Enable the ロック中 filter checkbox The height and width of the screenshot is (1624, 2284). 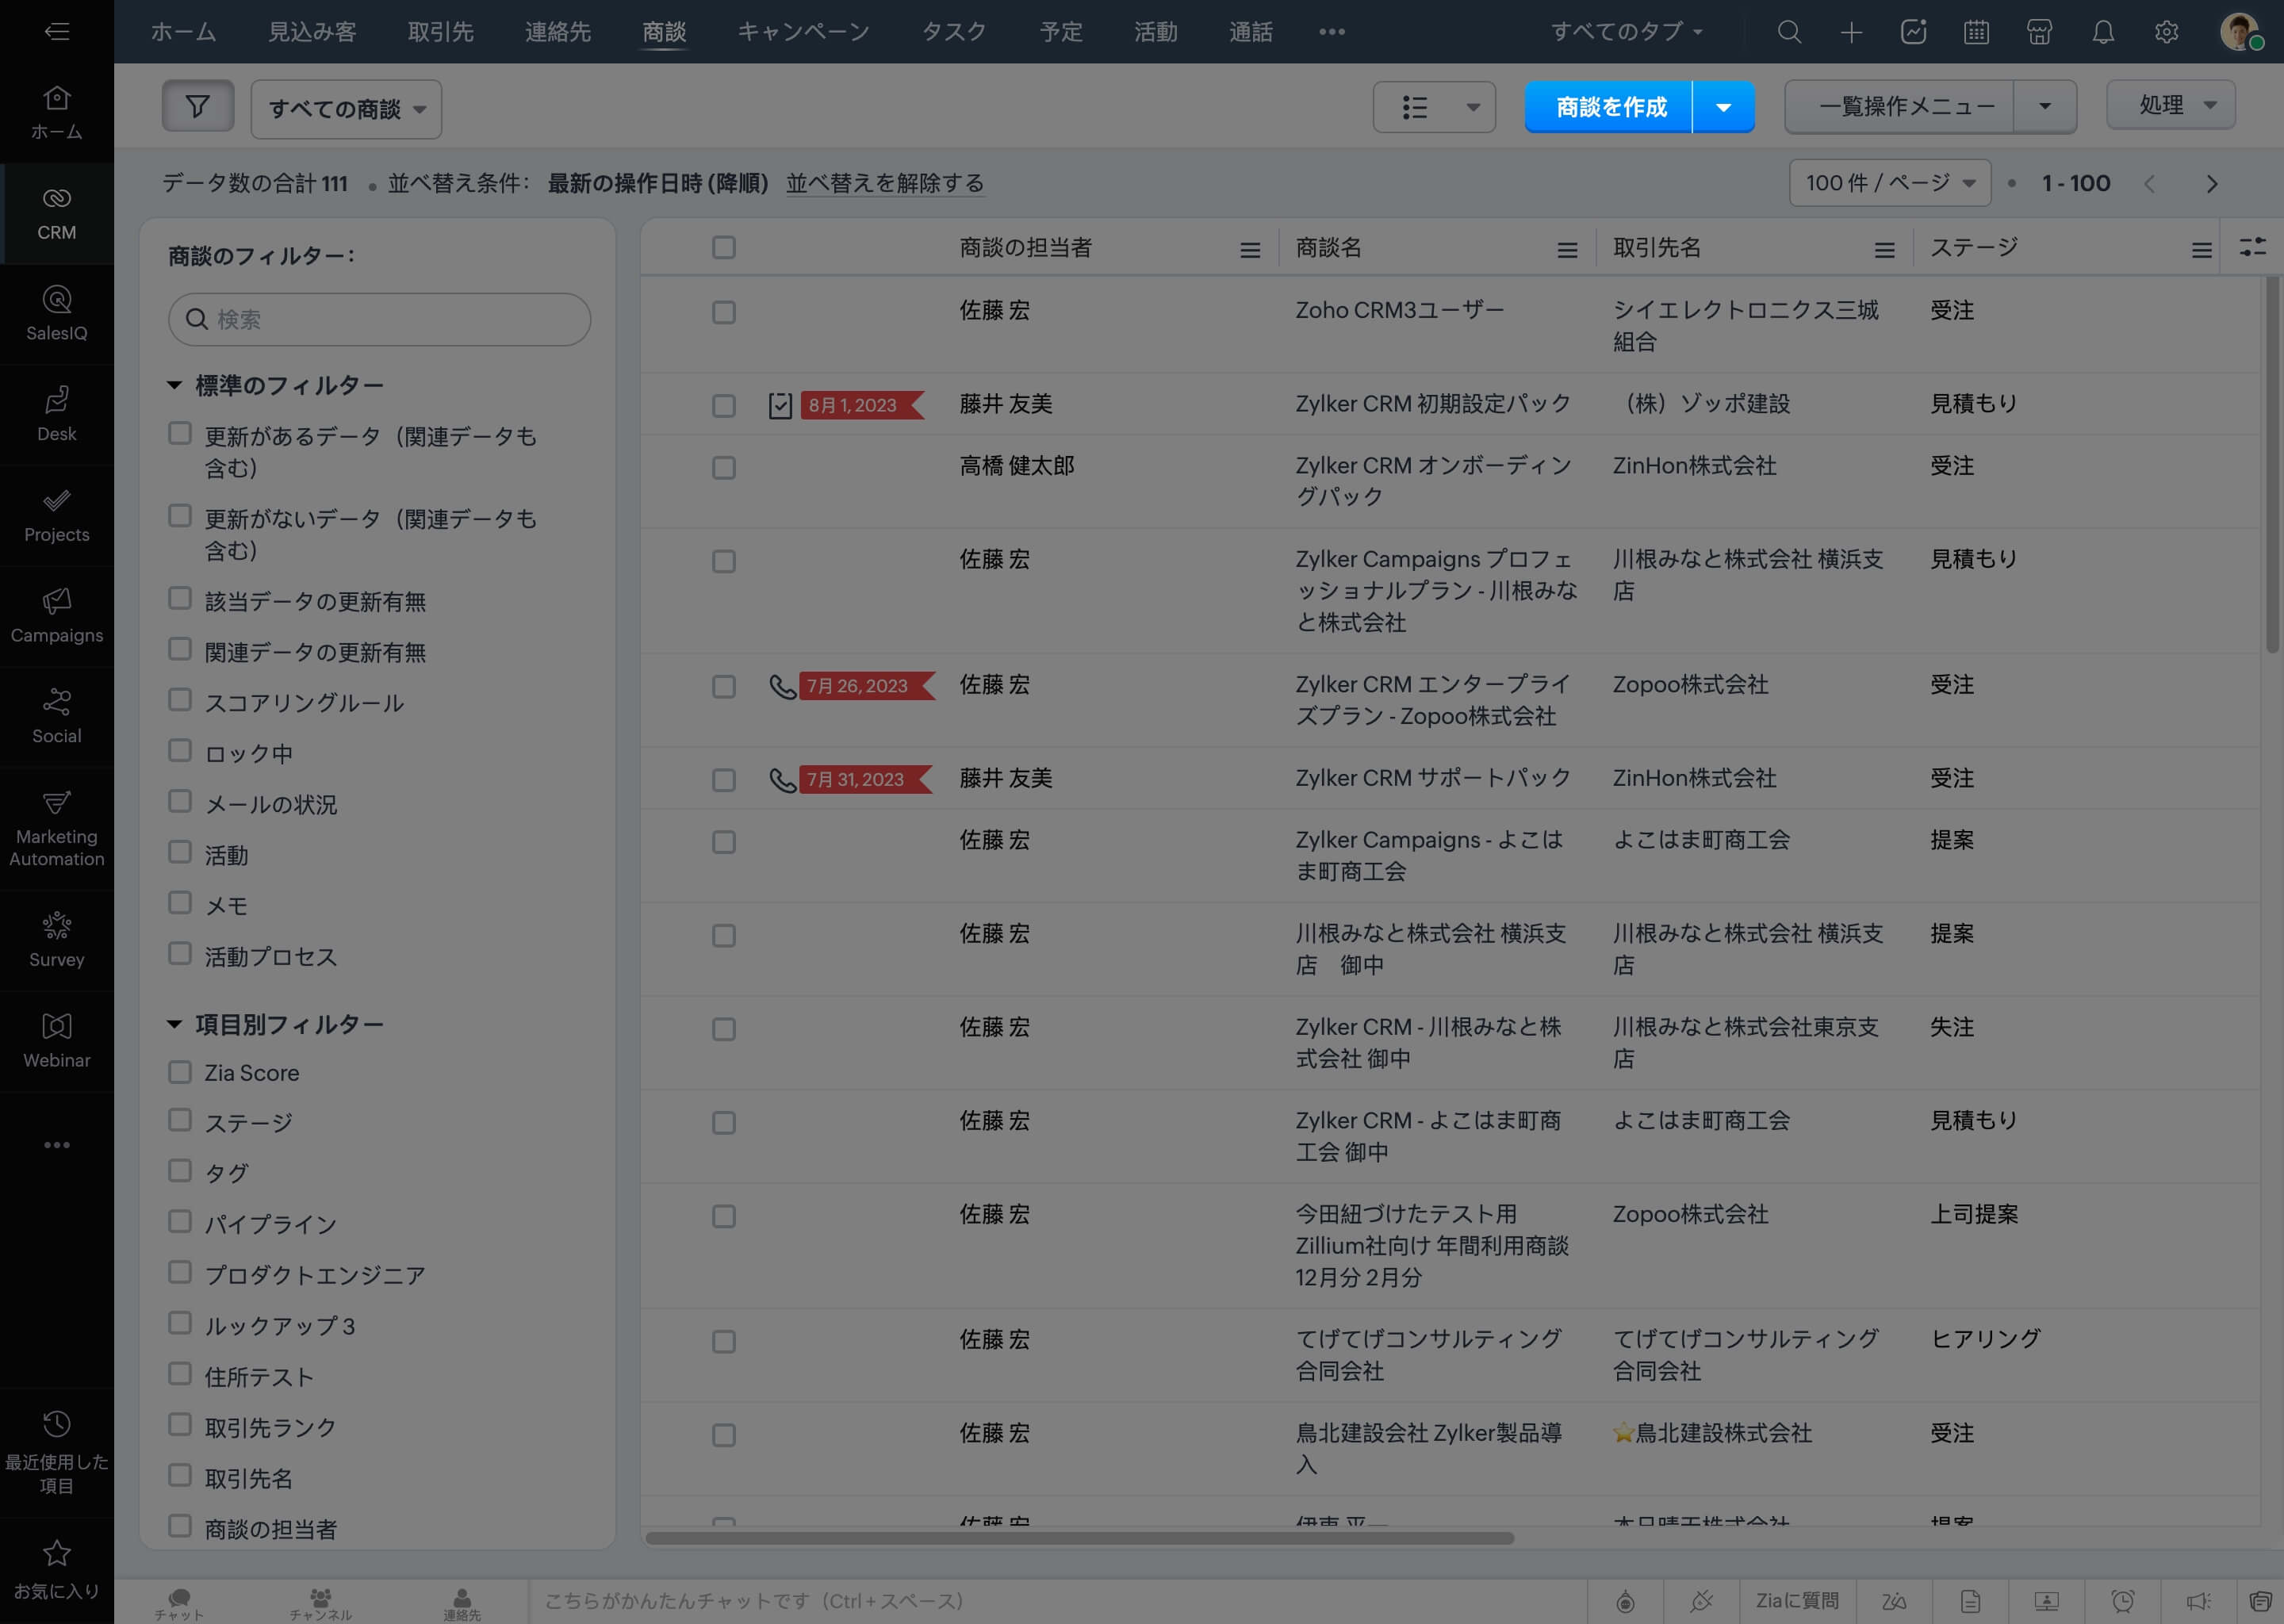(x=180, y=750)
